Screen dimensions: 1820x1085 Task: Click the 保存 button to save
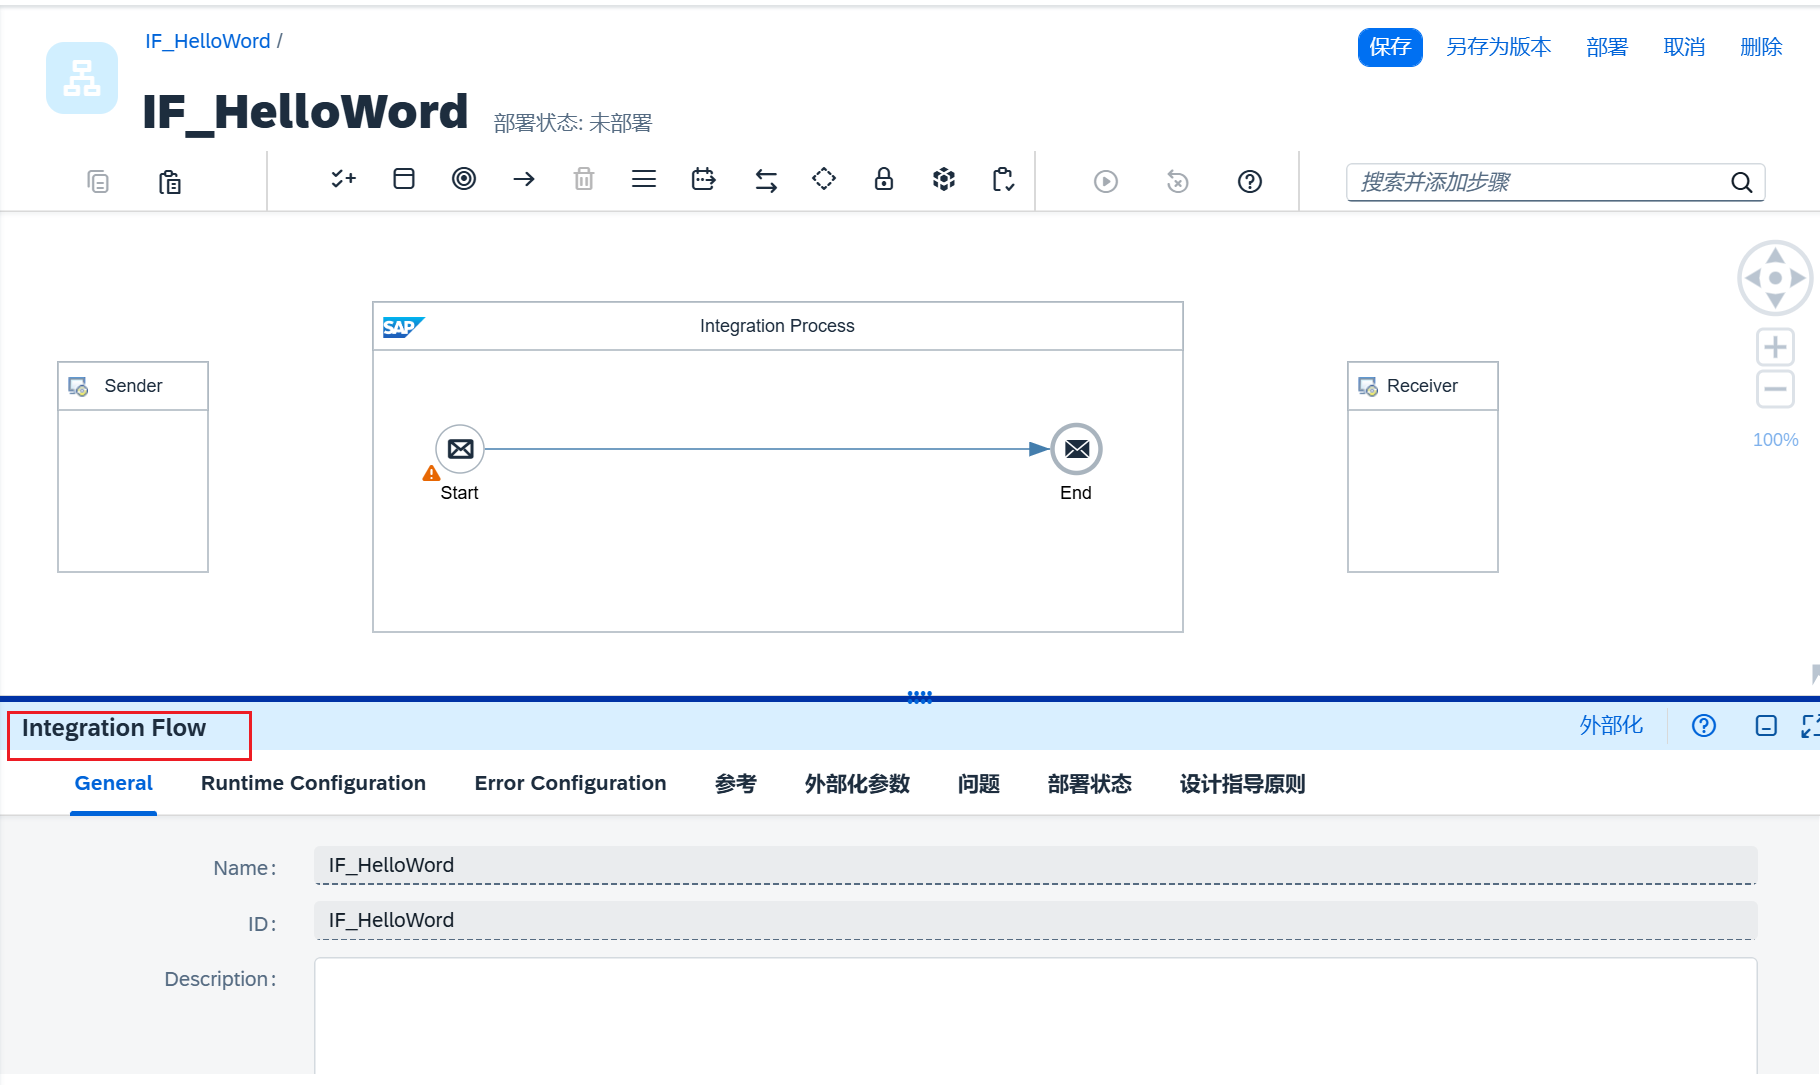[1389, 46]
